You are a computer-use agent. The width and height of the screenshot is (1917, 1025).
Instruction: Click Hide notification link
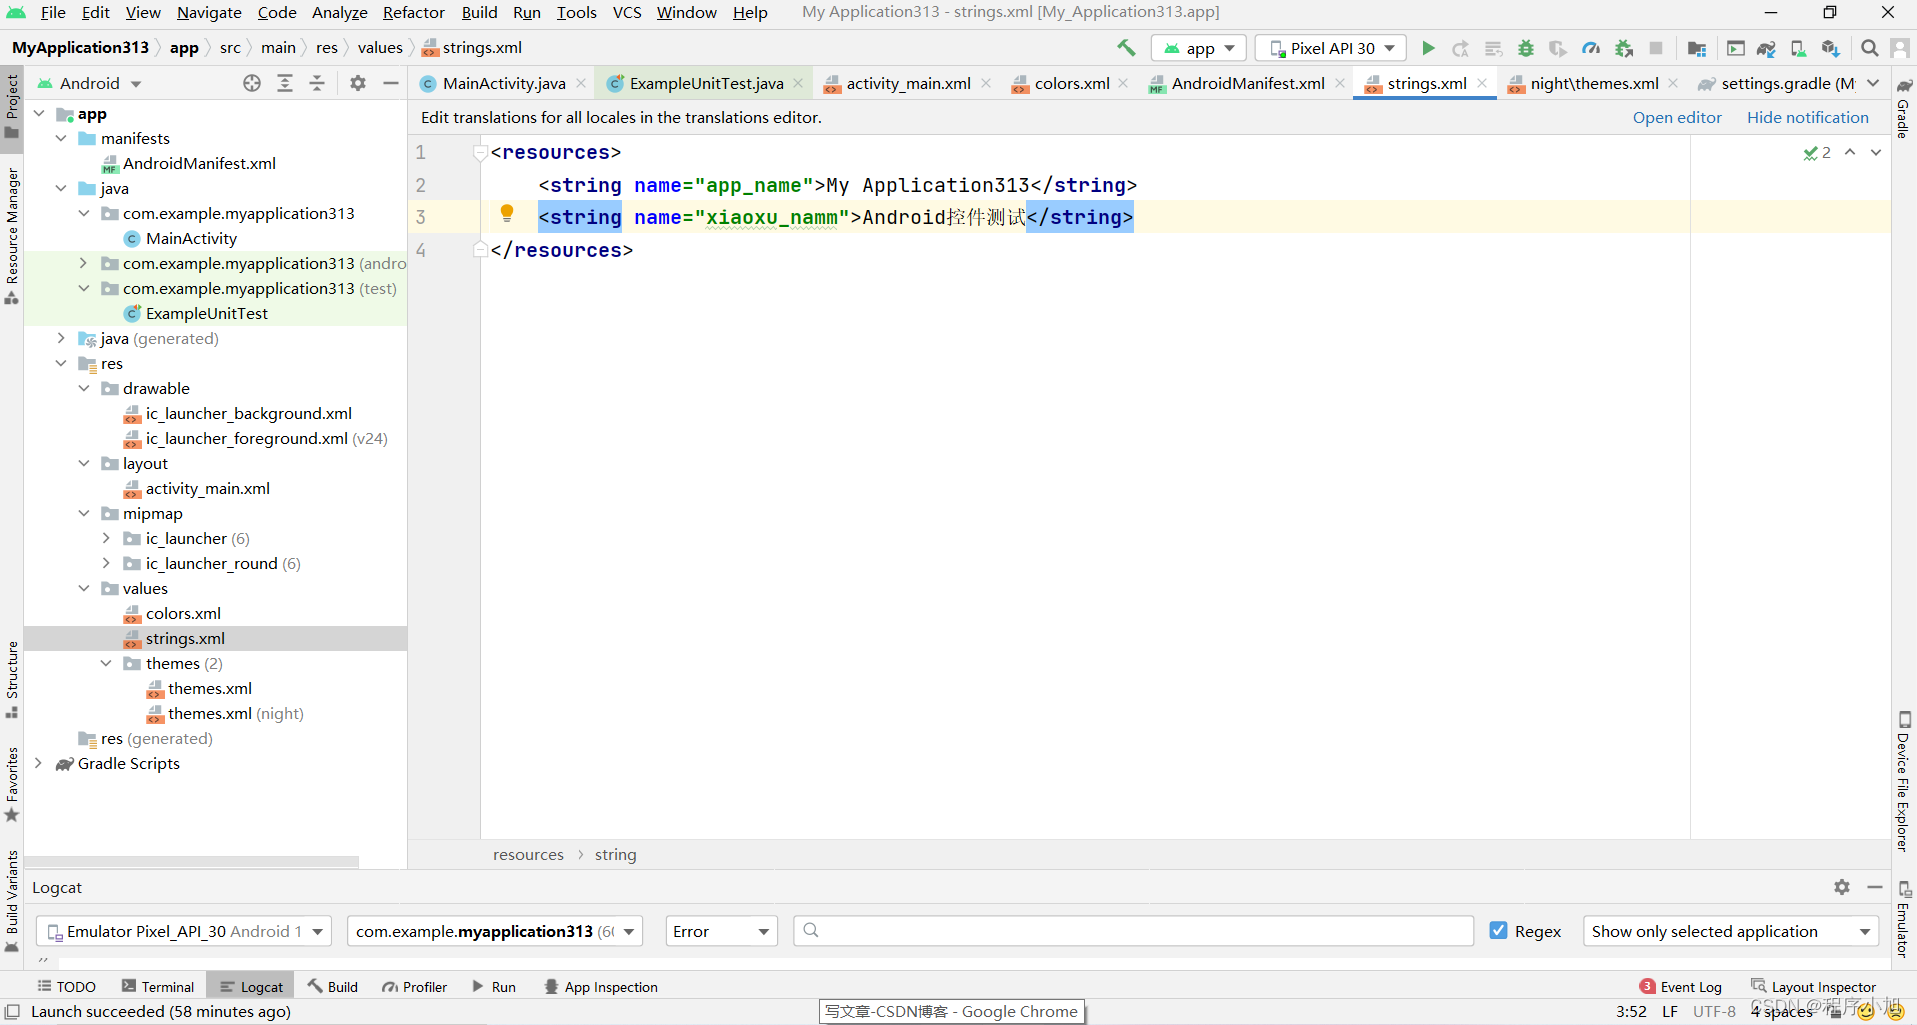click(1807, 117)
